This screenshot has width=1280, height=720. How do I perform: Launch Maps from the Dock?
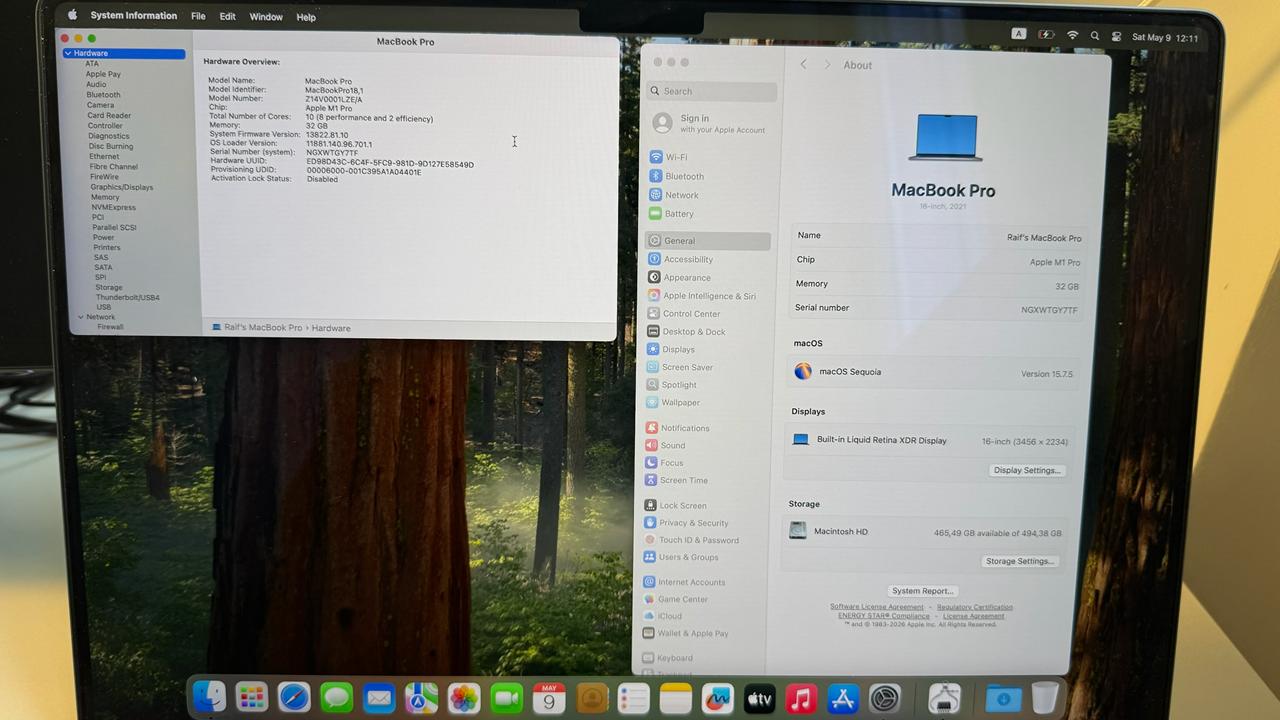pos(421,698)
